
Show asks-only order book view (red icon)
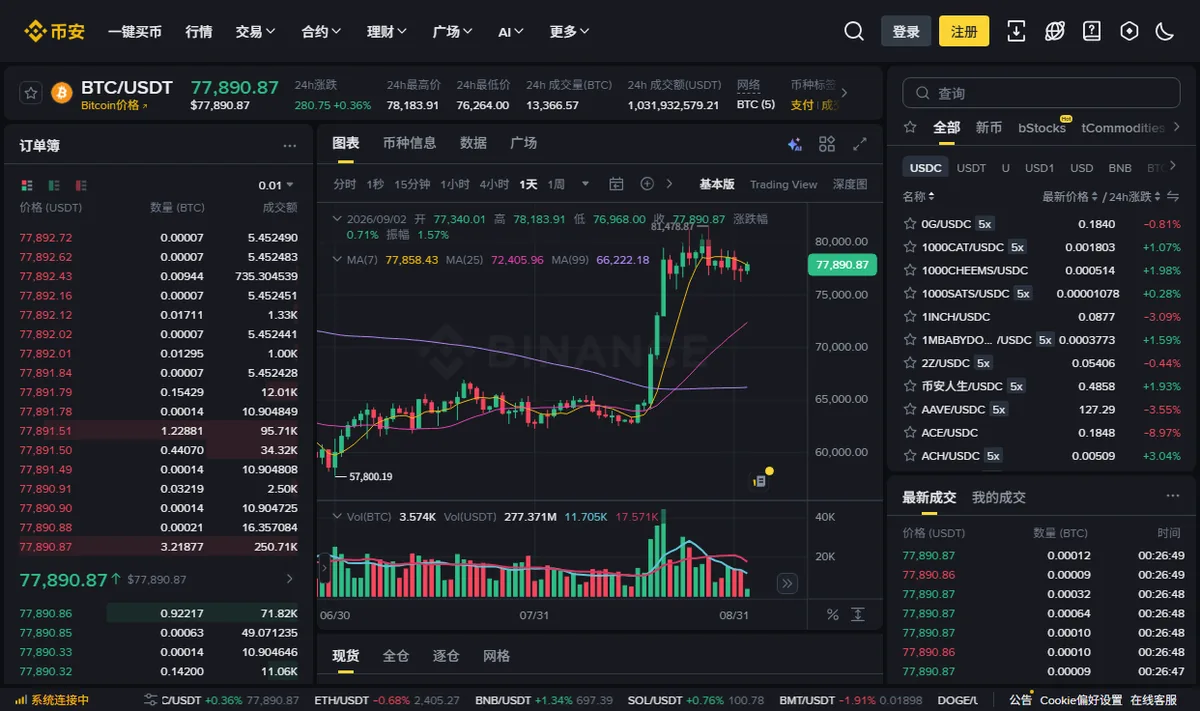80,185
